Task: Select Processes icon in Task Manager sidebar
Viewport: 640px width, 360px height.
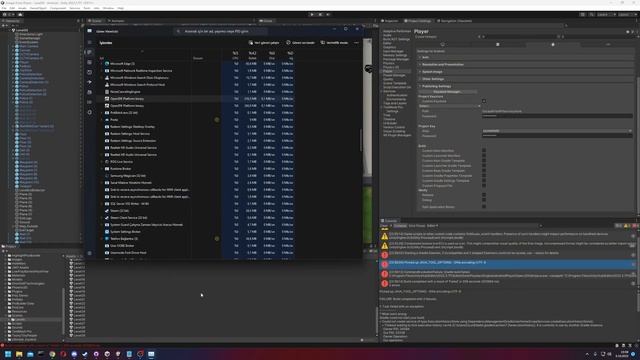Action: point(90,52)
